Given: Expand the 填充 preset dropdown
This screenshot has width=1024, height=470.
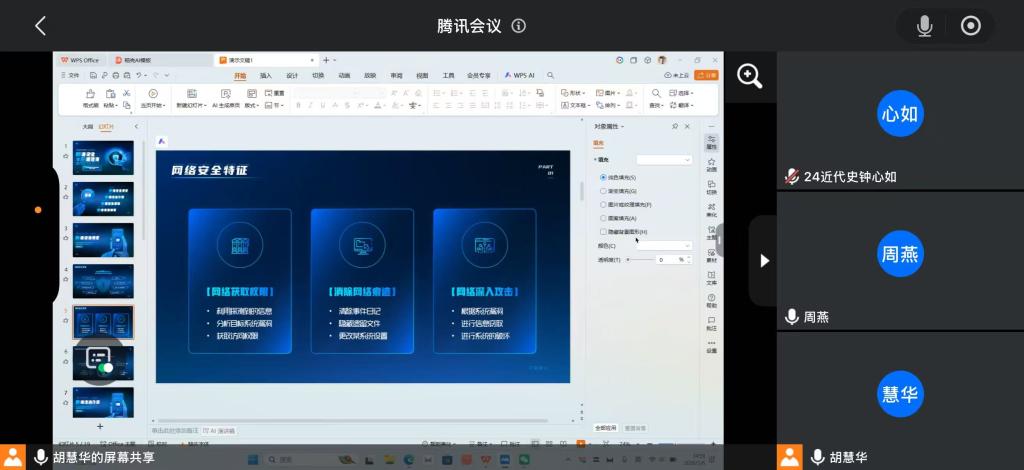Looking at the screenshot, I should [664, 159].
